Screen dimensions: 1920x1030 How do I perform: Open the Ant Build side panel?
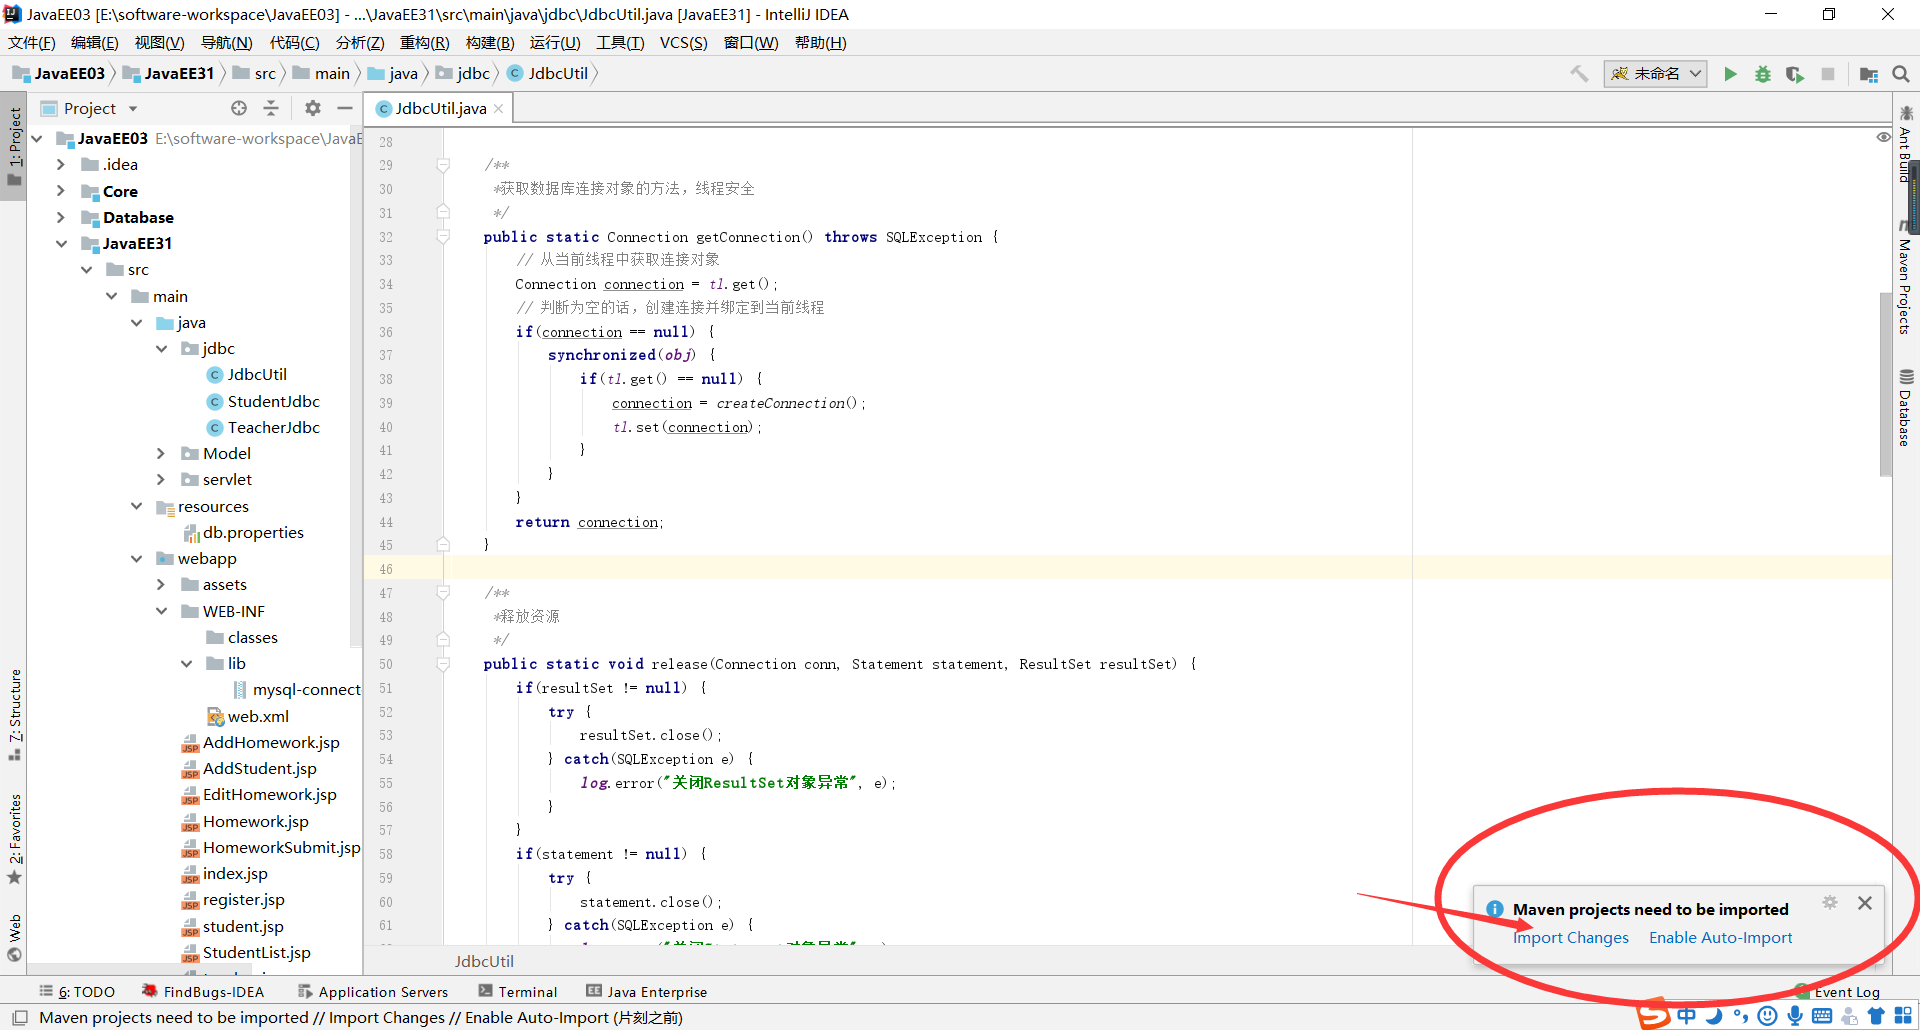tap(1906, 144)
